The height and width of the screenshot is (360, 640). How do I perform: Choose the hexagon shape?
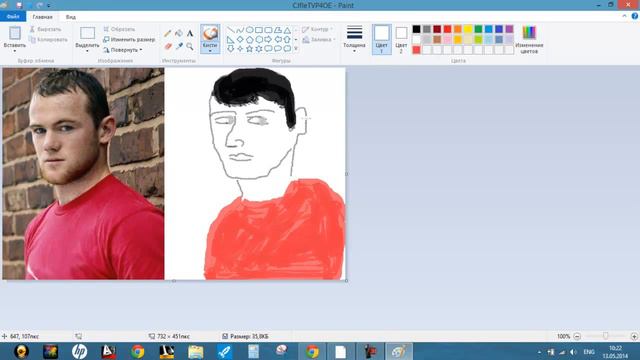click(259, 40)
